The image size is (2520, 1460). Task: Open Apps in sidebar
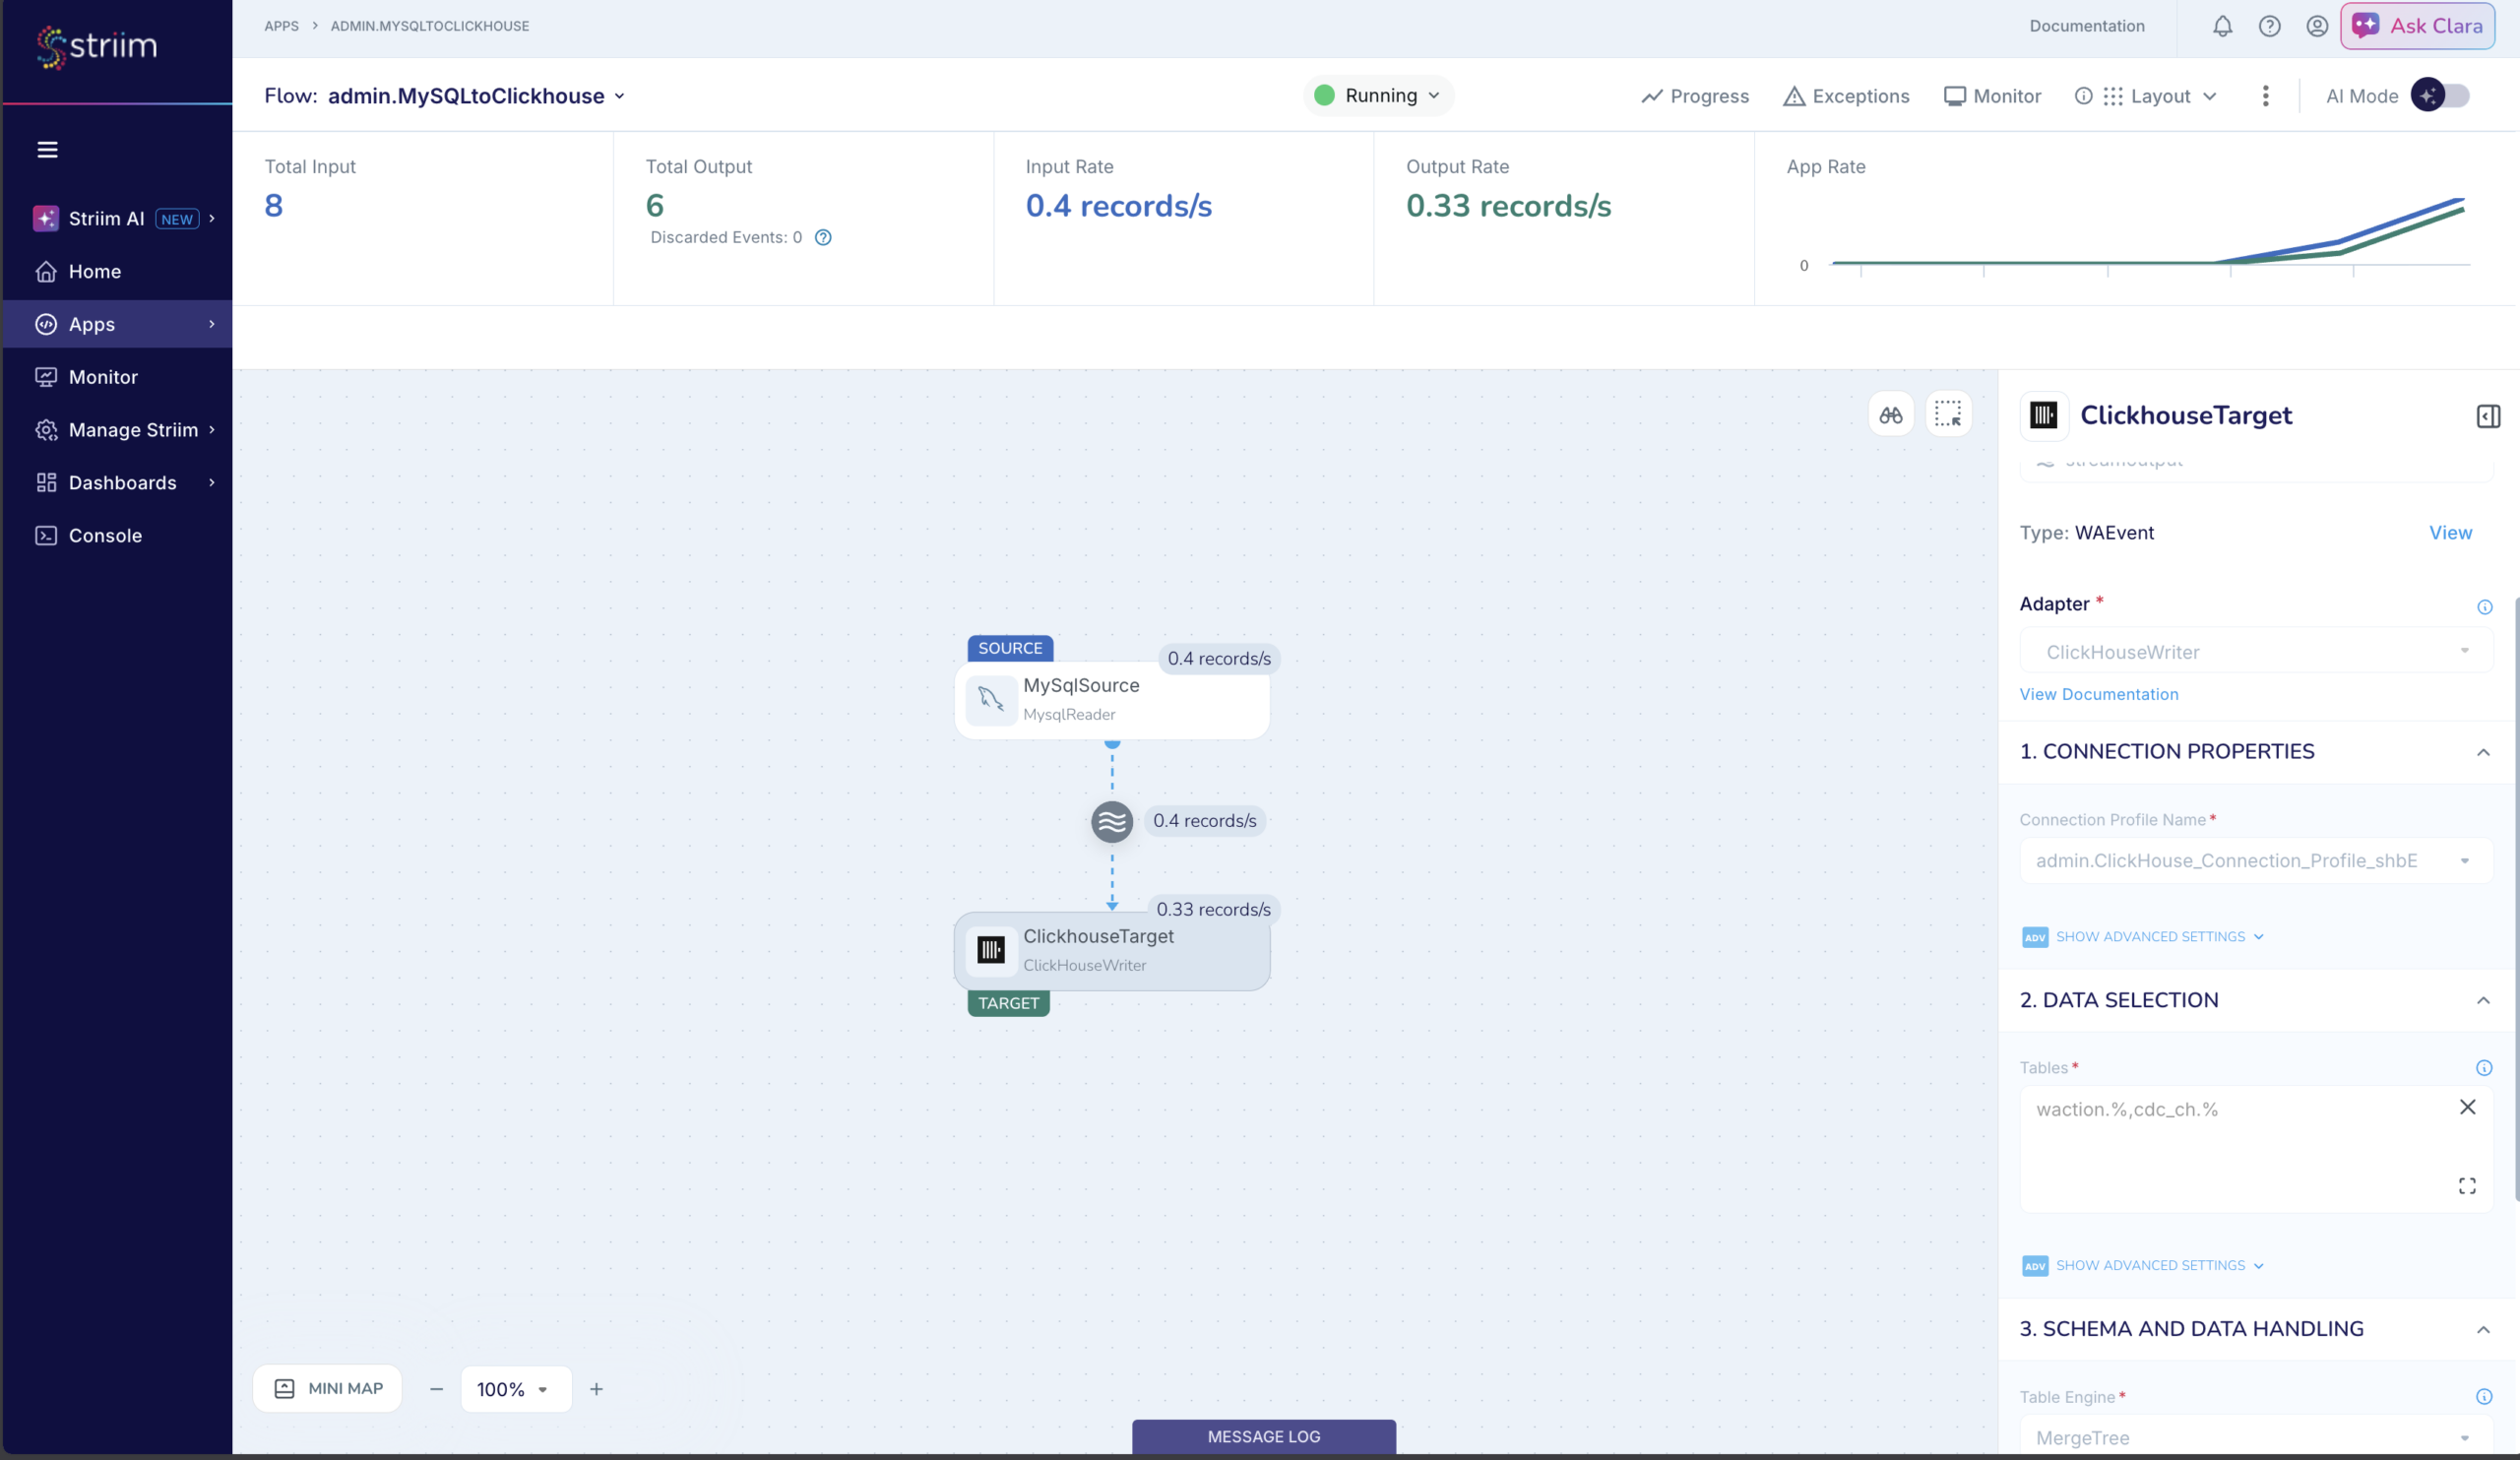click(118, 324)
